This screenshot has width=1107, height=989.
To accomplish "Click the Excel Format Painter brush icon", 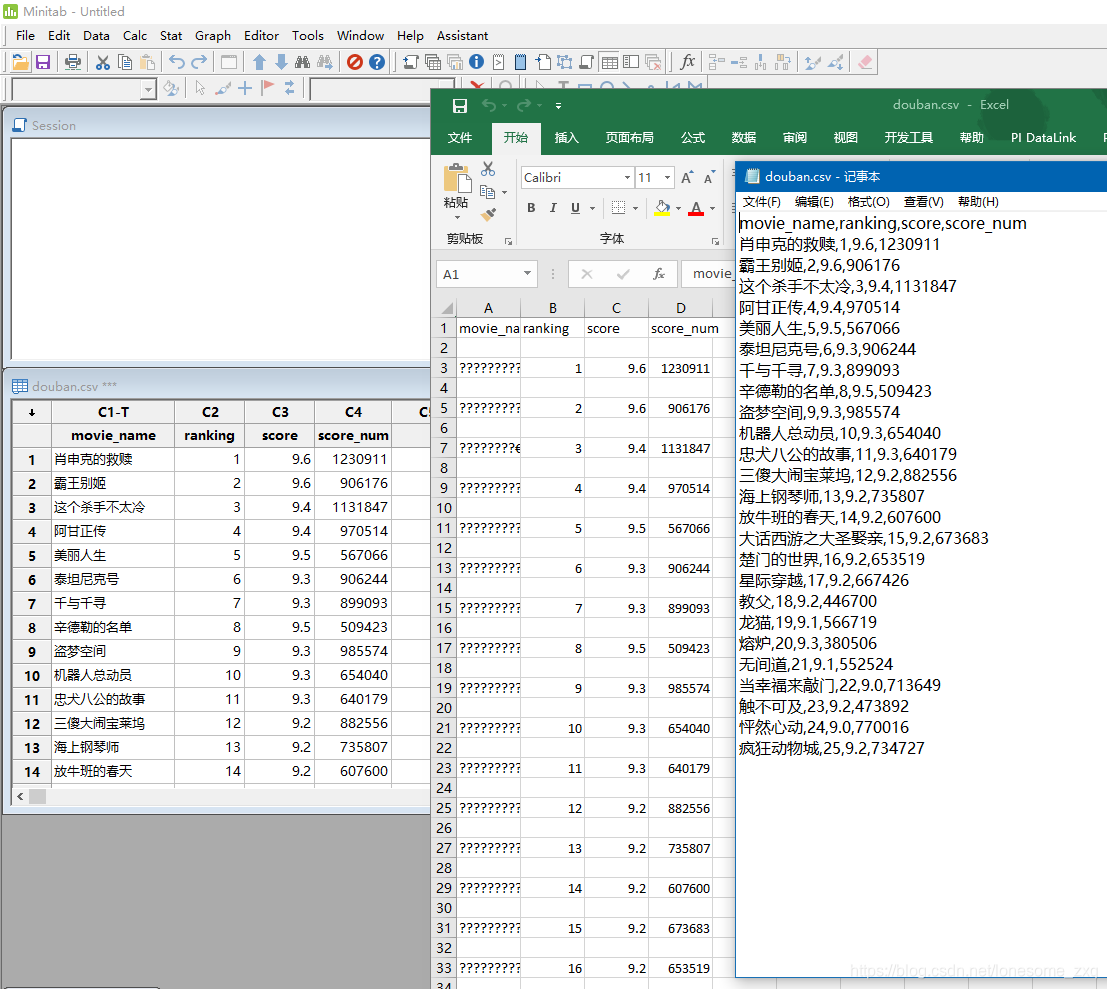I will 488,214.
